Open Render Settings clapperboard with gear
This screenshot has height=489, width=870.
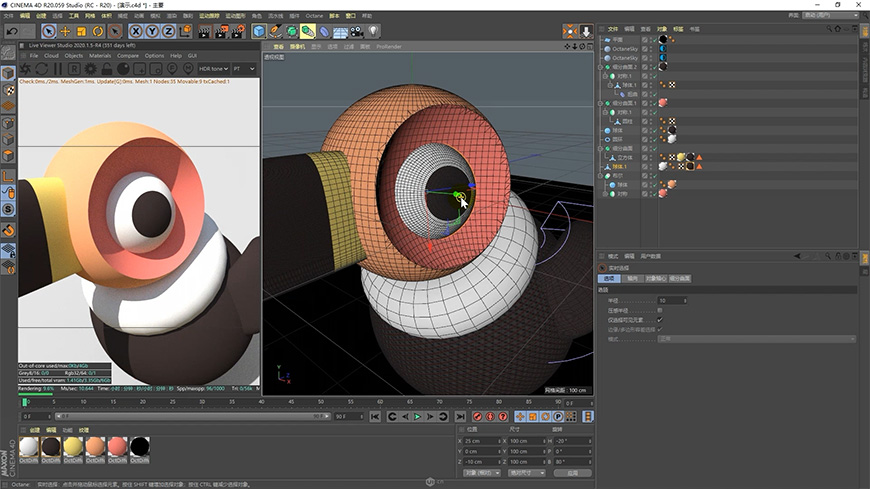pos(239,32)
